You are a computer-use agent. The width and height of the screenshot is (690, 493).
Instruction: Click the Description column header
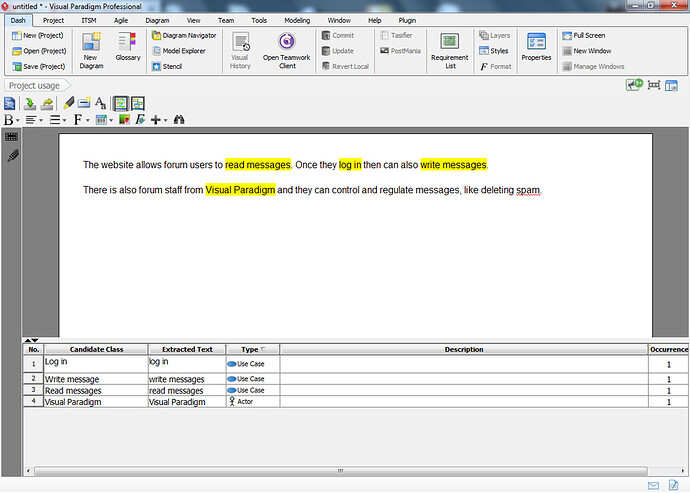coord(464,349)
